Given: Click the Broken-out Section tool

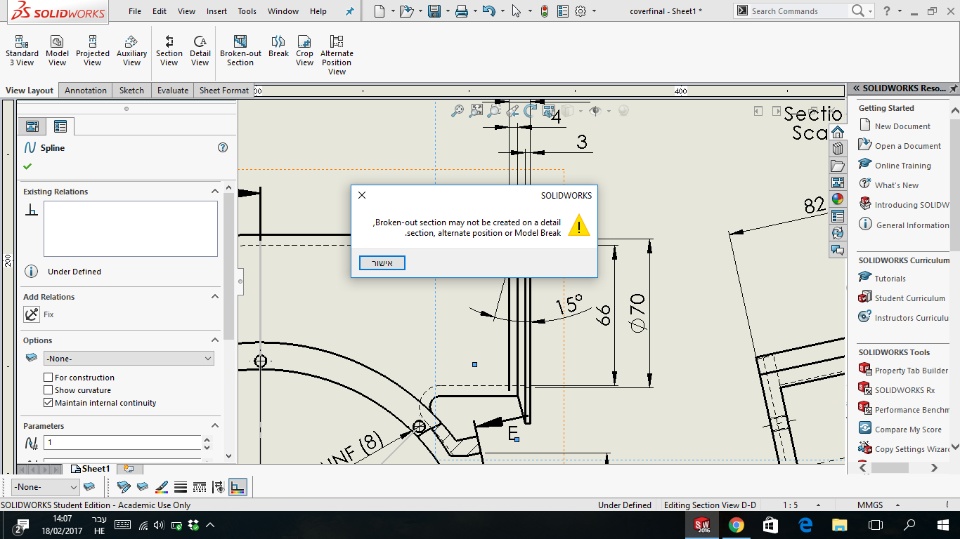Looking at the screenshot, I should click(241, 50).
